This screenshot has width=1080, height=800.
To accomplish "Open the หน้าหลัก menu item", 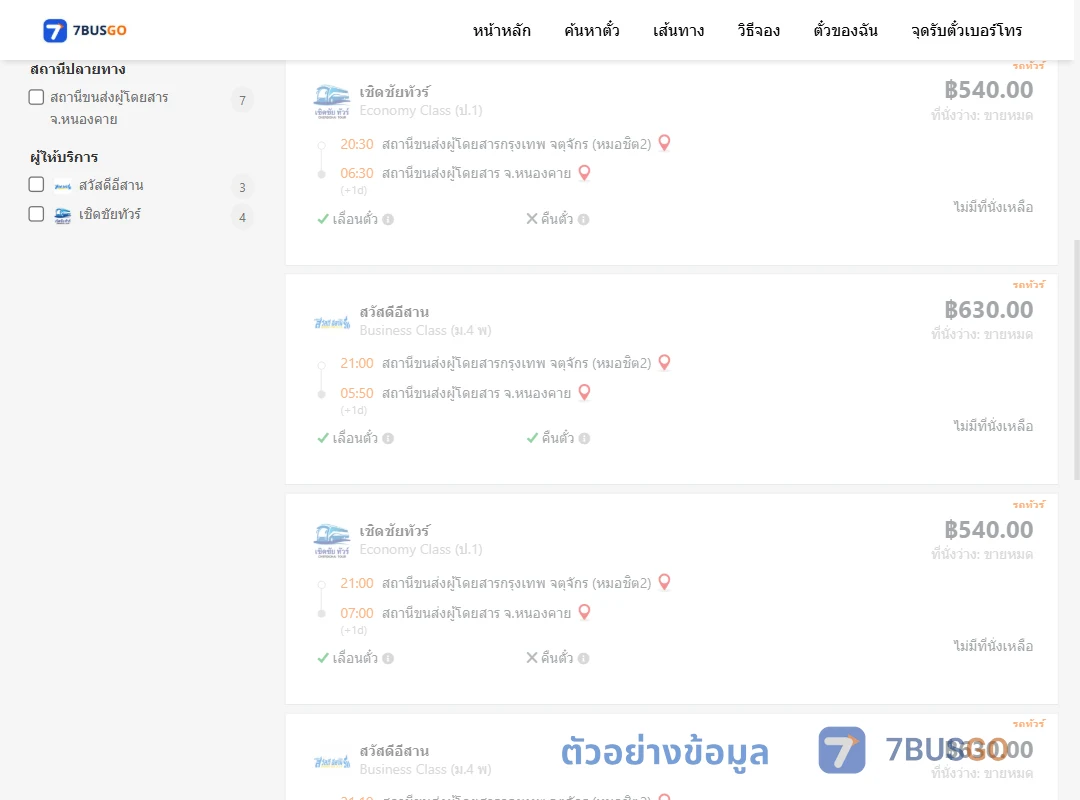I will point(501,30).
